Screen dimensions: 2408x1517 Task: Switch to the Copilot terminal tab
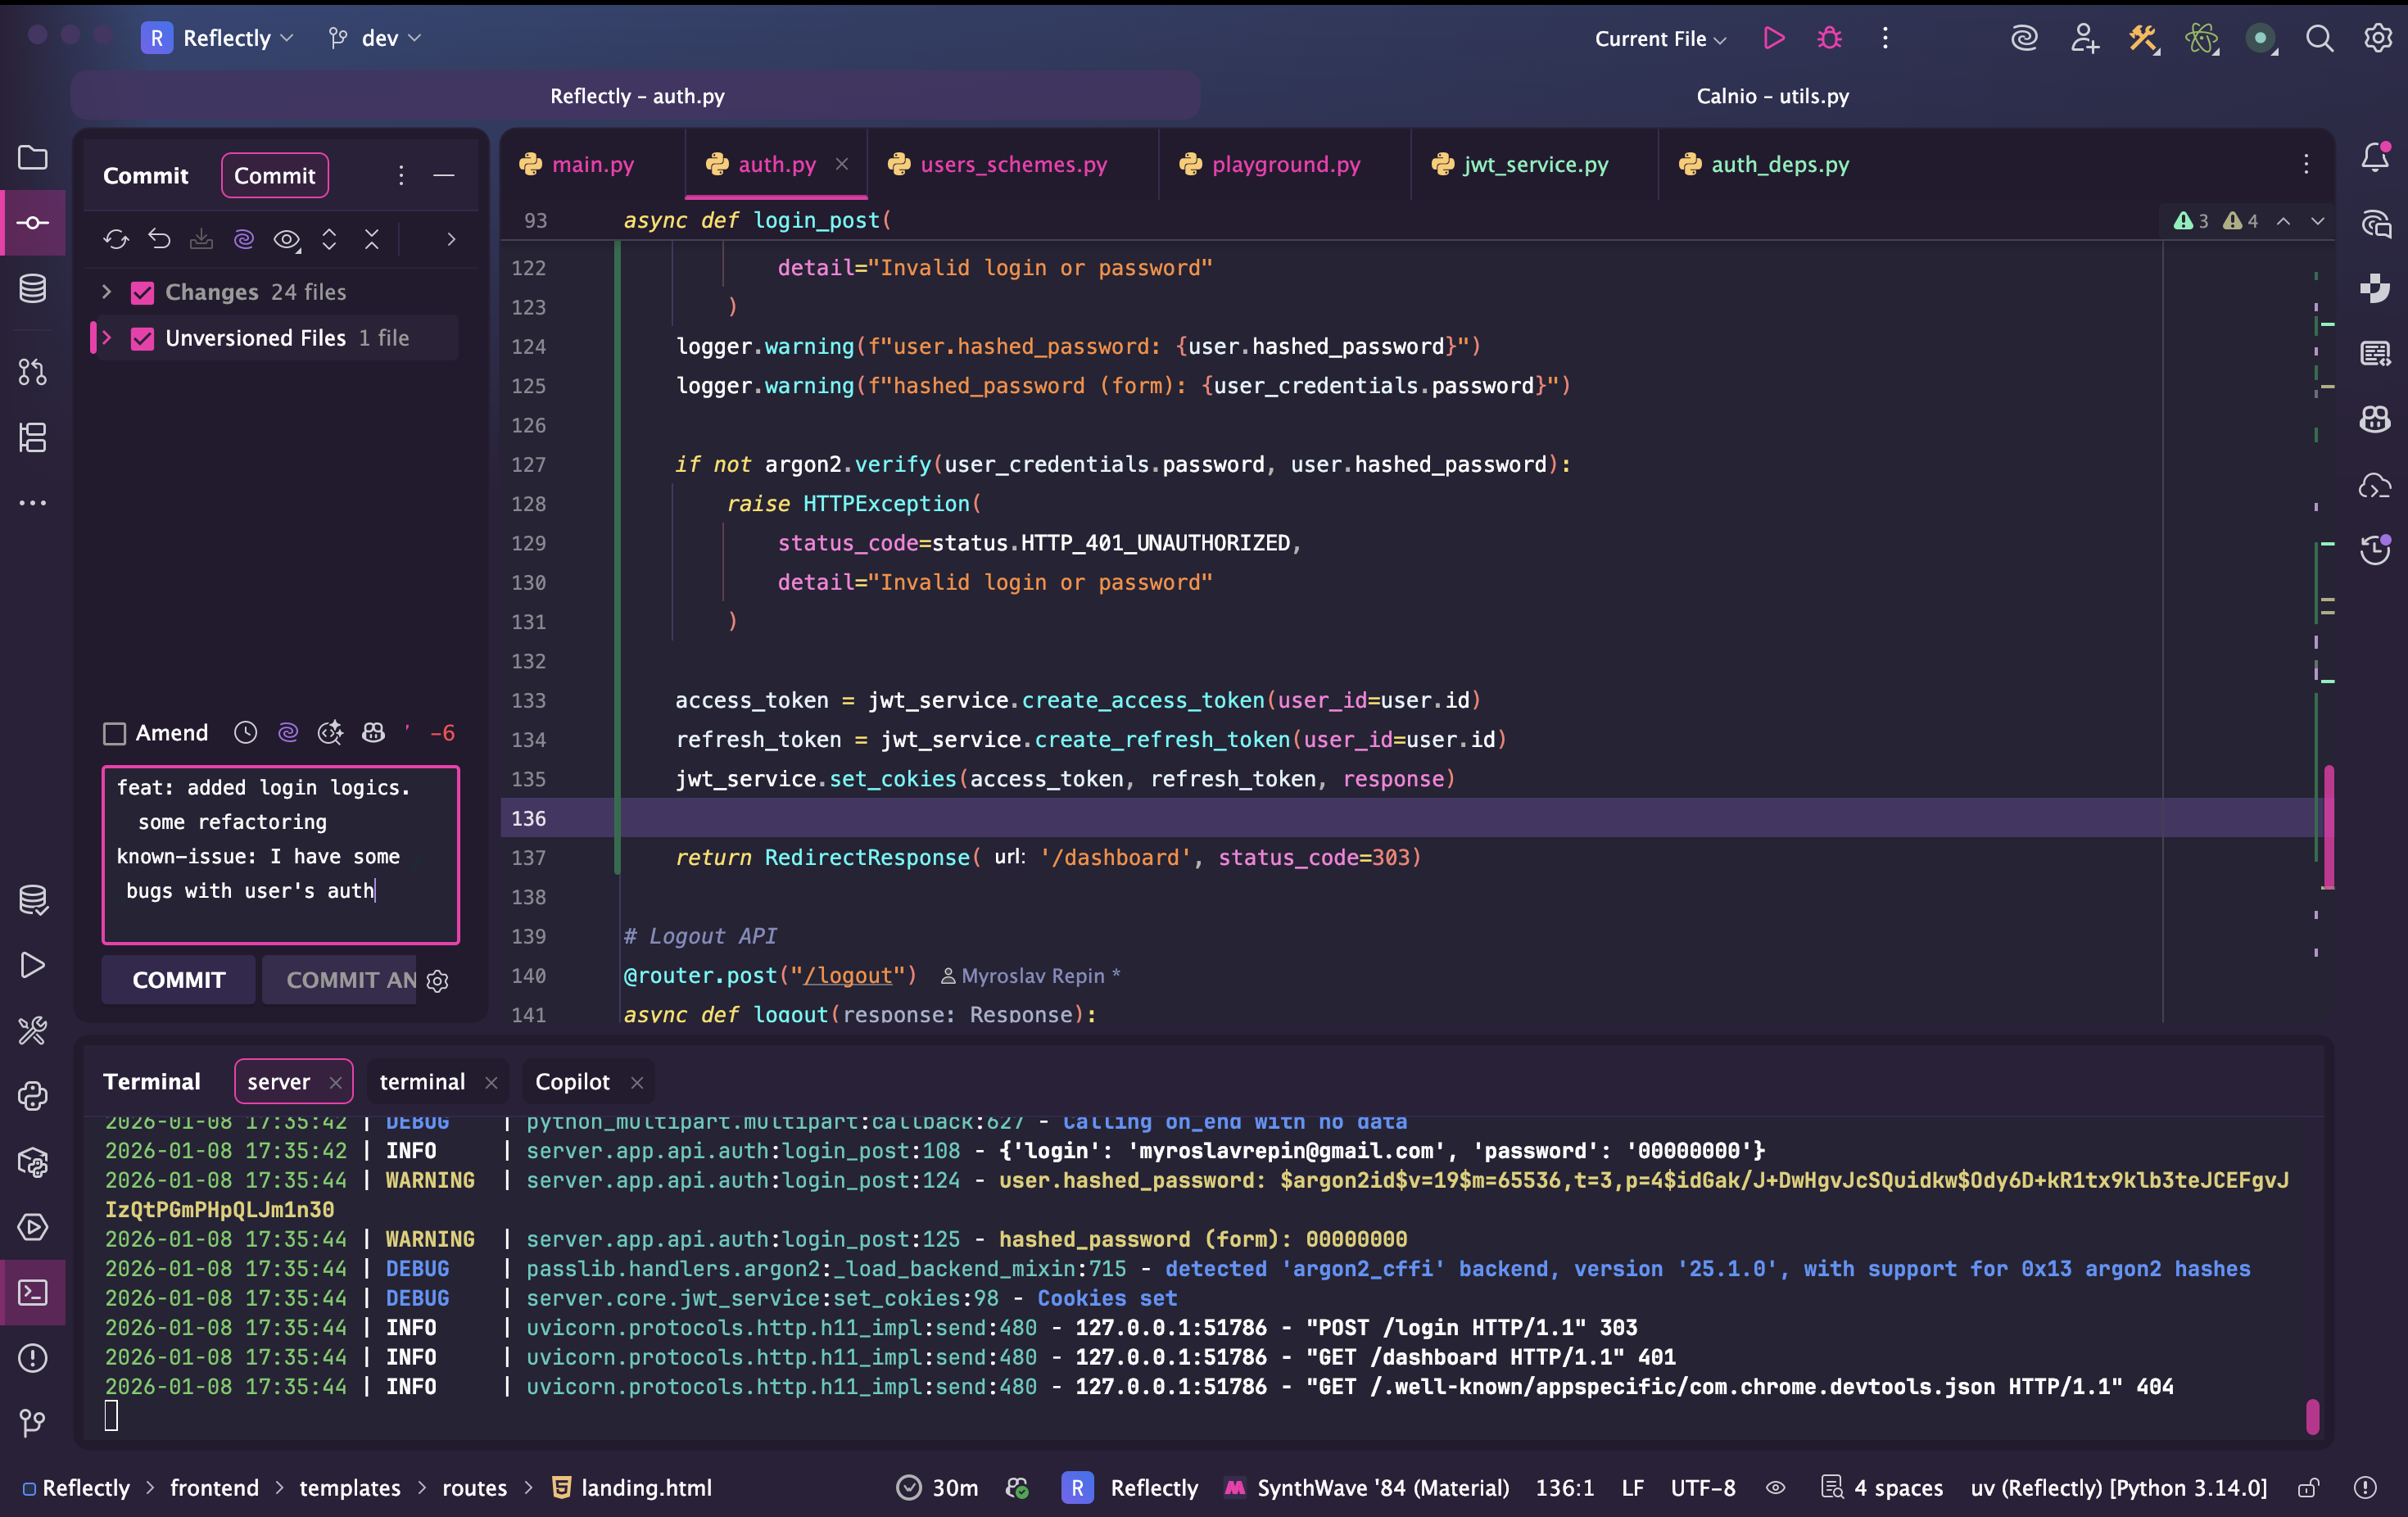tap(572, 1082)
